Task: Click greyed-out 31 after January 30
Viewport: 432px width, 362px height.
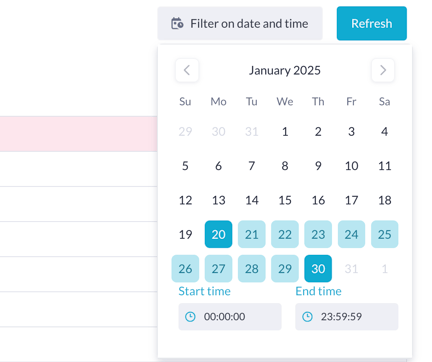Action: [351, 269]
